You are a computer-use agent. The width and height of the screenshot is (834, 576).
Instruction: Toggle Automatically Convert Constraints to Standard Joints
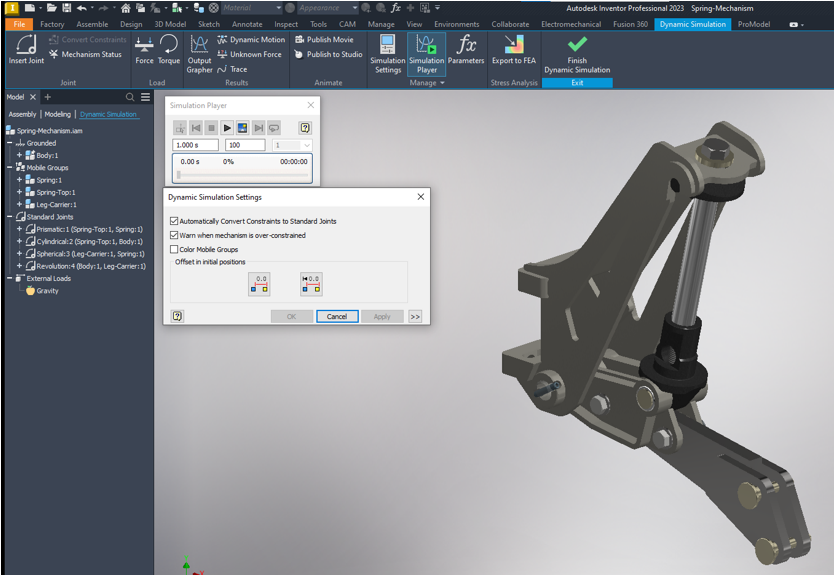pos(174,221)
